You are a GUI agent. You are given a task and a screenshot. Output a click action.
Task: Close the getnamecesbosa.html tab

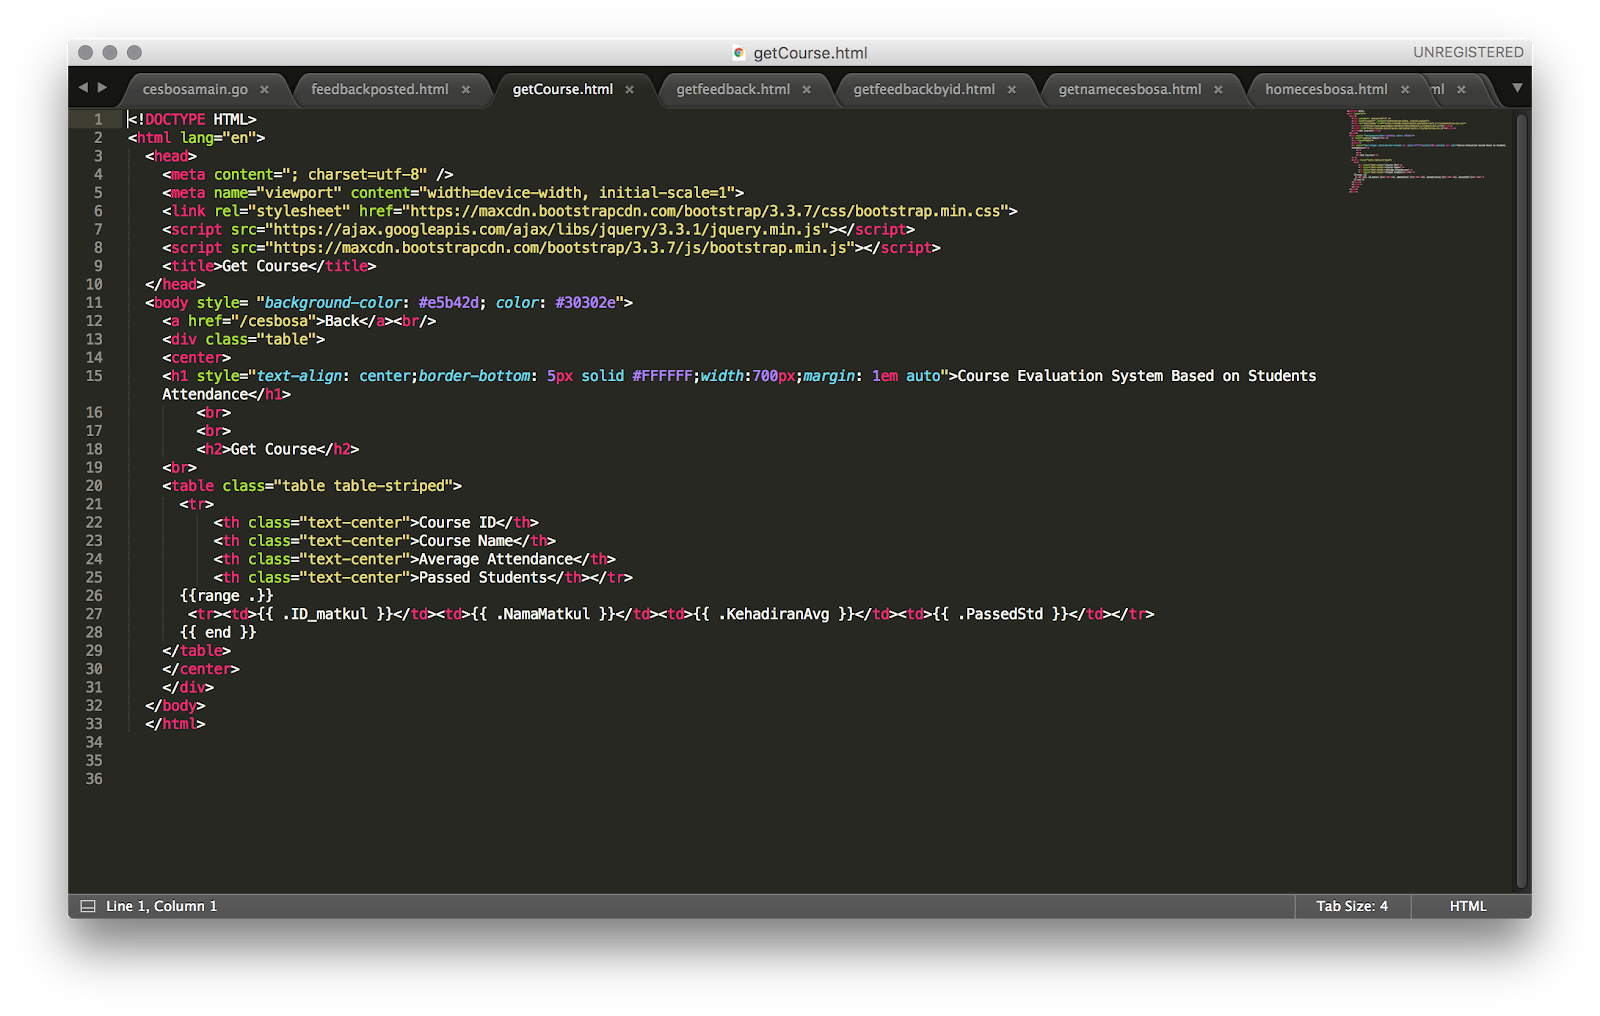click(x=1219, y=89)
